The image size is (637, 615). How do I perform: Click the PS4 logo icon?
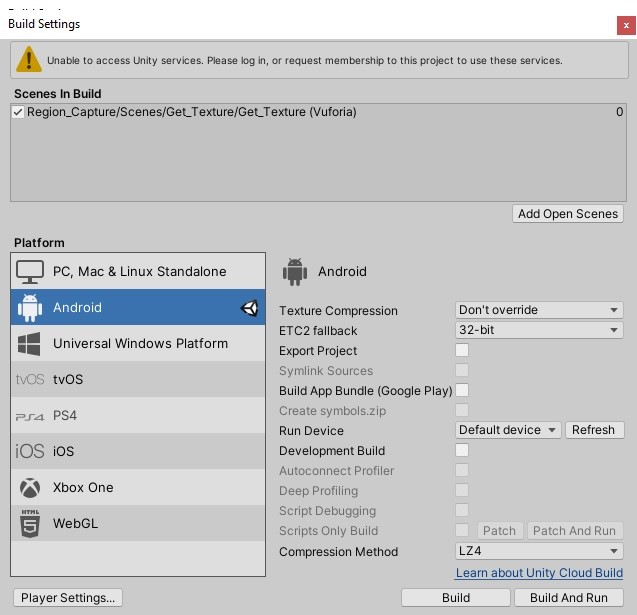30,416
